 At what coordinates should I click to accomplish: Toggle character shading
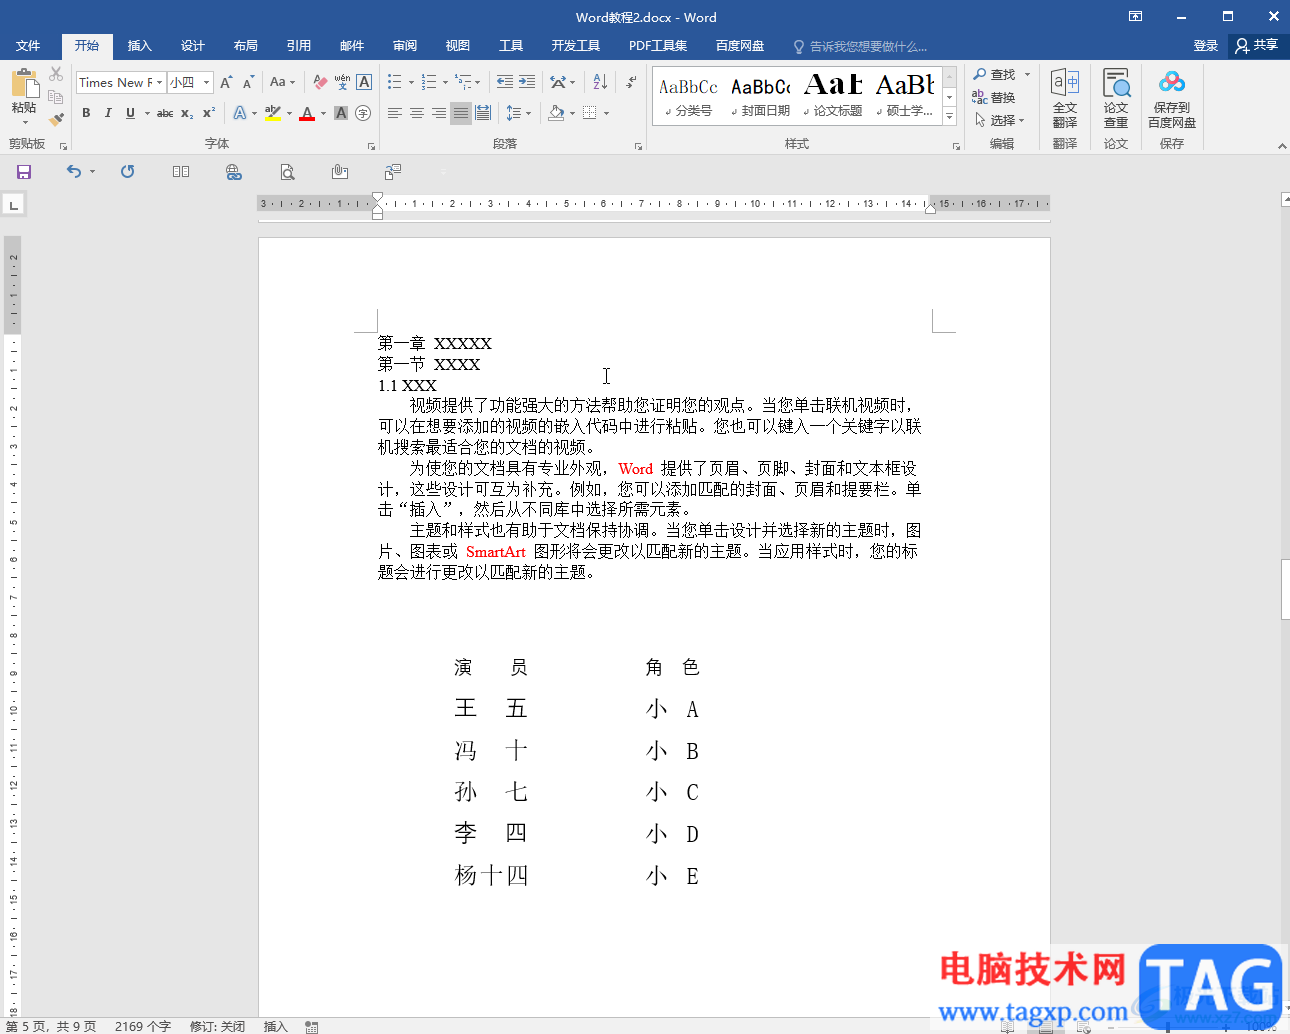pos(341,113)
